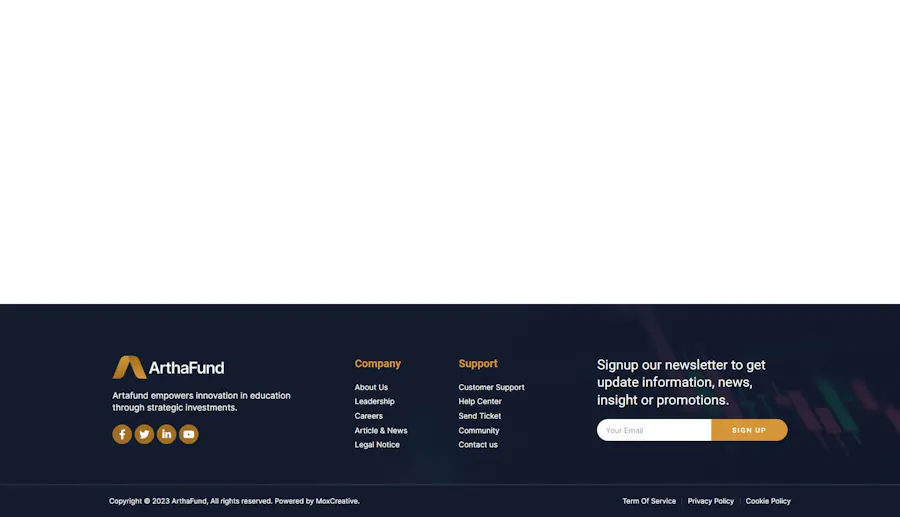Open the Contact us link
This screenshot has height=517, width=900.
tap(478, 445)
